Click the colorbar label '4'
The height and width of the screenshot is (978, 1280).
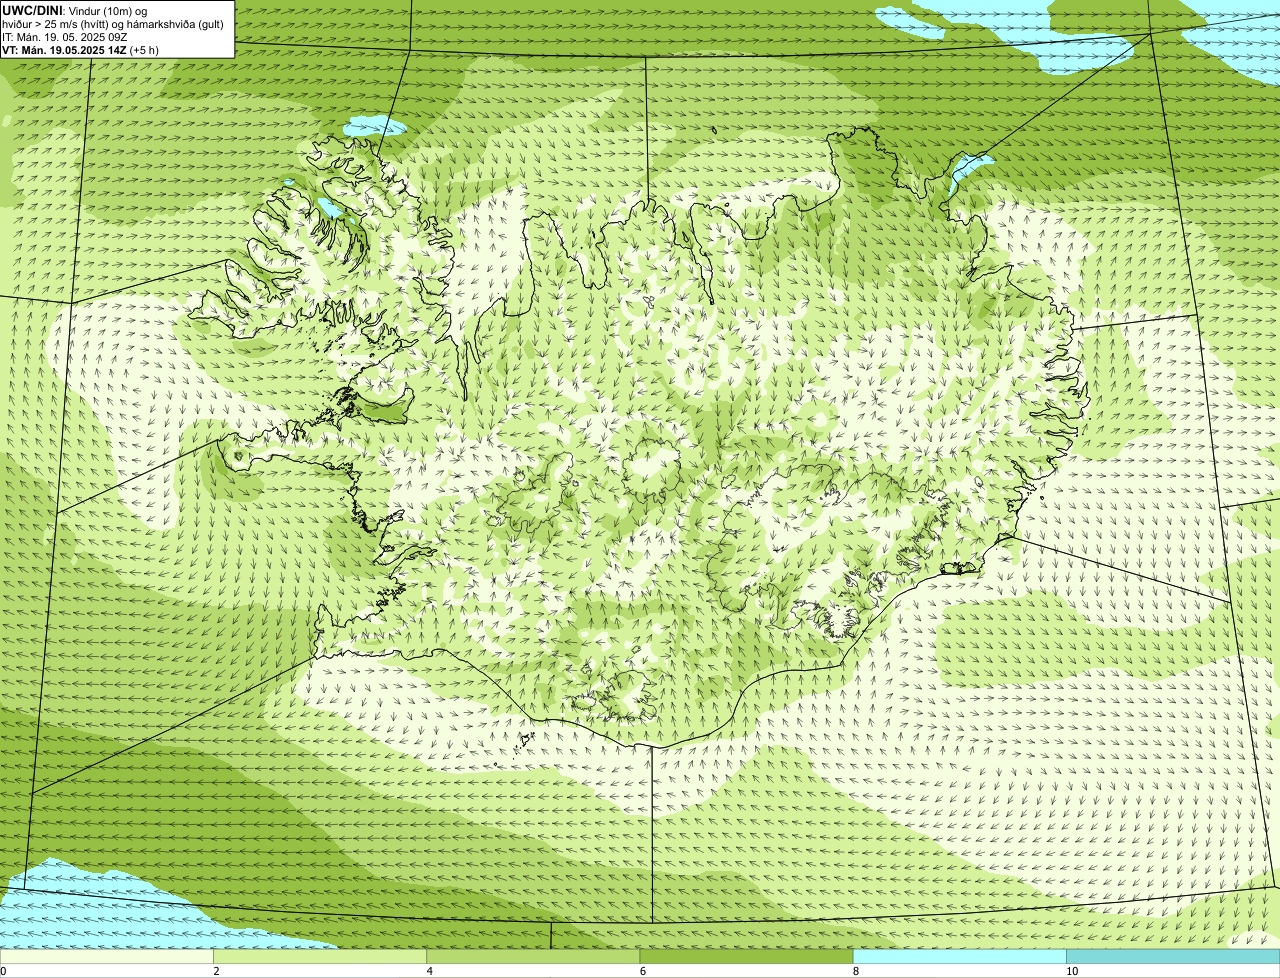click(429, 971)
